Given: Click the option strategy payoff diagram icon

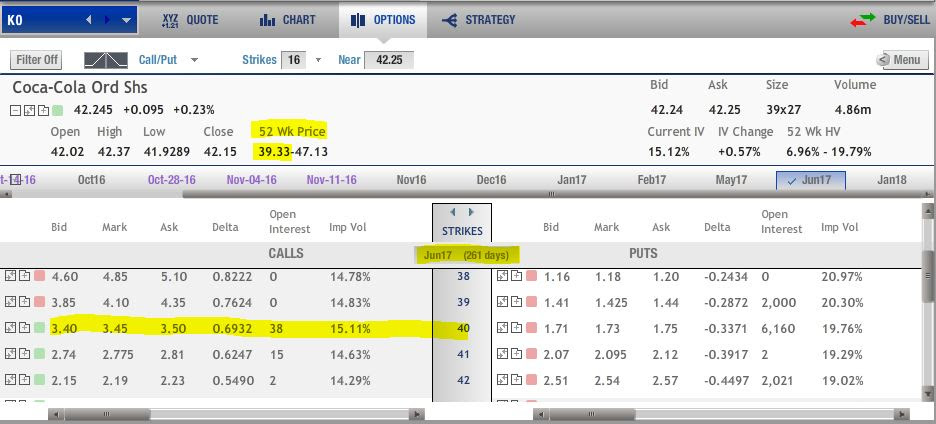Looking at the screenshot, I should (105, 60).
